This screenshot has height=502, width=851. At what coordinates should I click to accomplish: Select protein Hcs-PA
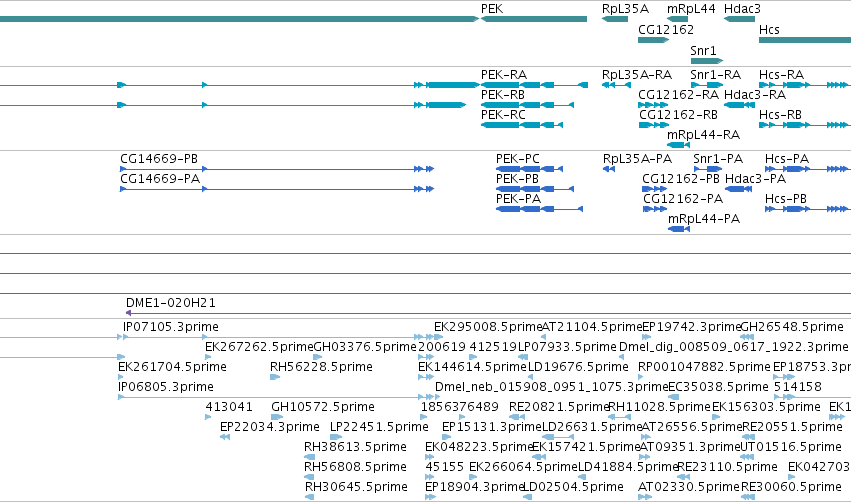pos(806,169)
